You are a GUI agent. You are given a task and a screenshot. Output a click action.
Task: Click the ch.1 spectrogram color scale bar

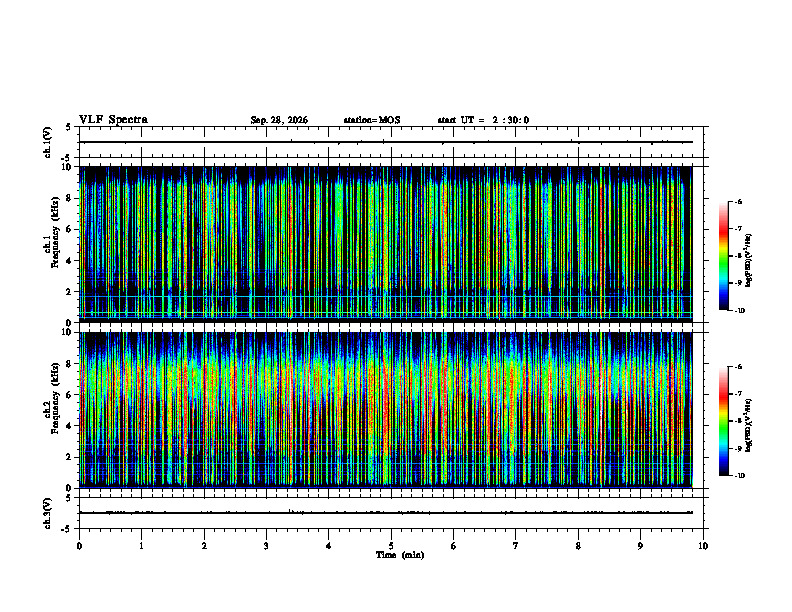pos(723,256)
